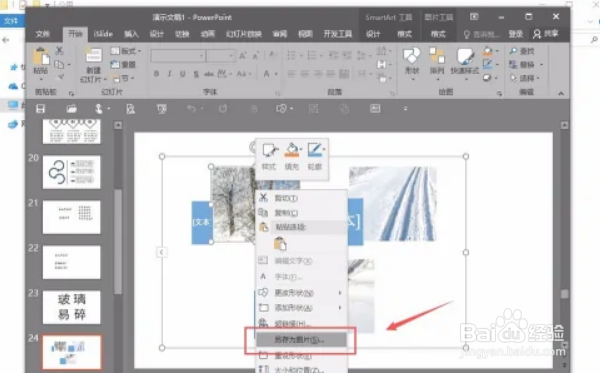The width and height of the screenshot is (600, 373).
Task: Click the Print Preview icon in quick toolbar
Action: (130, 109)
